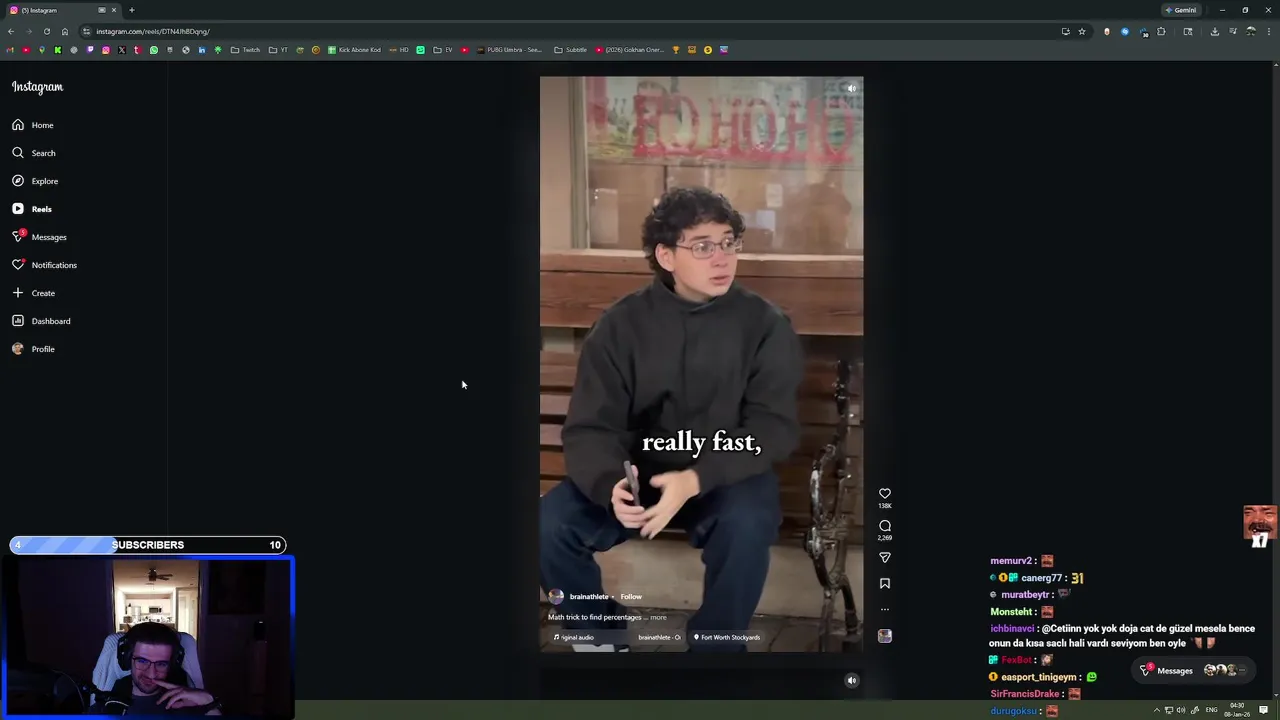Mute the reel using the speaker icon at top
This screenshot has width=1280, height=720.
pos(852,89)
